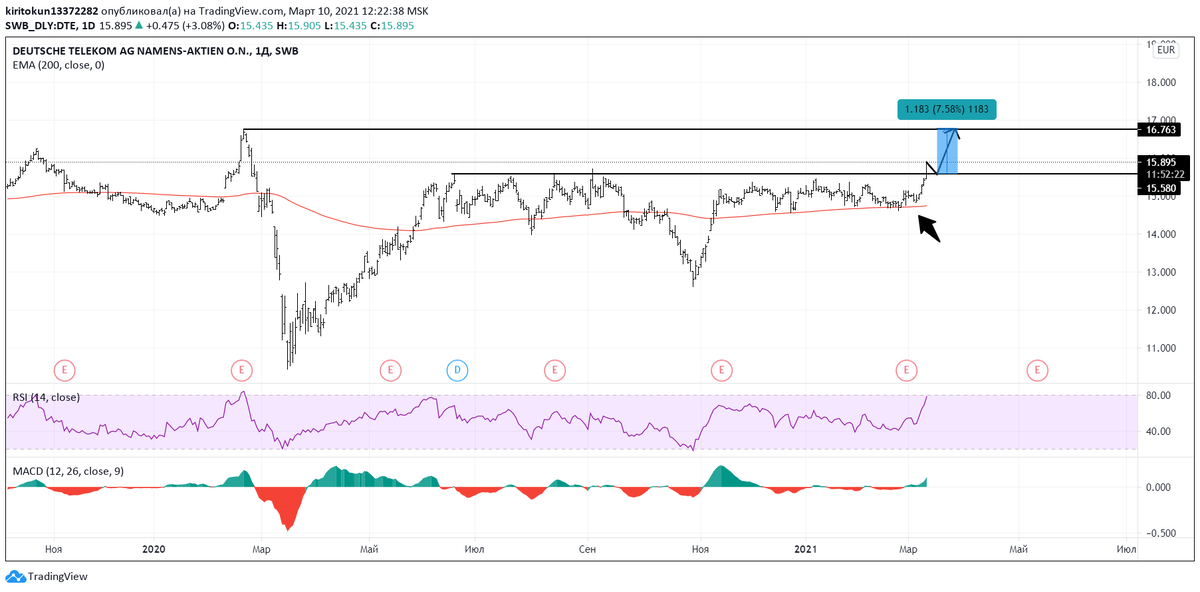Click the blue D dividend marker
Image resolution: width=1200 pixels, height=592 pixels.
(457, 370)
